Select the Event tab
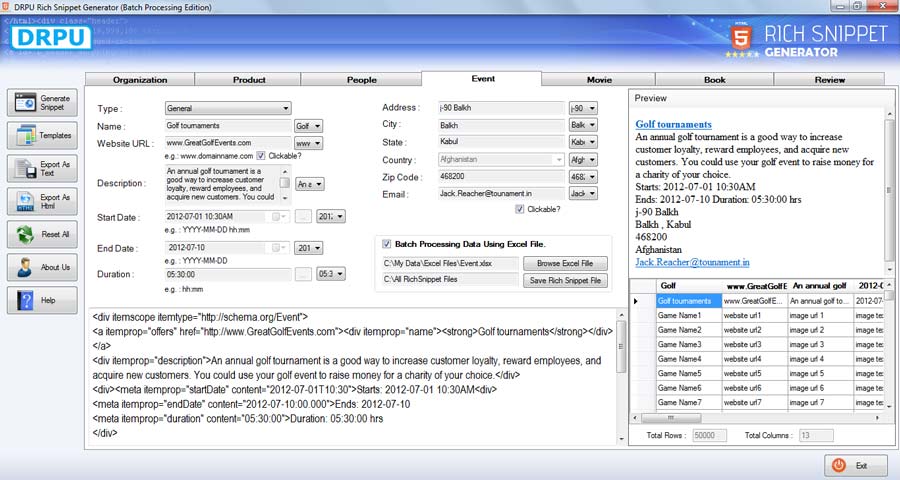900x480 pixels. coord(482,79)
